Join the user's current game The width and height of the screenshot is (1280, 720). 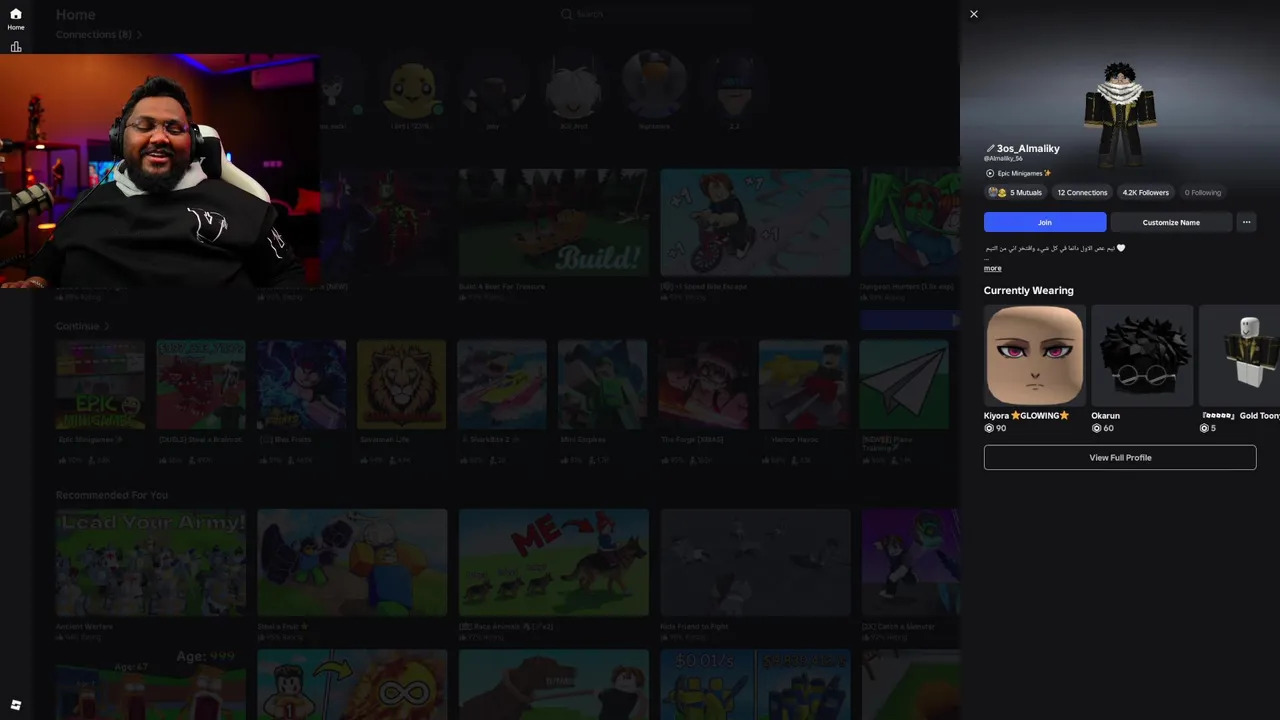tap(1045, 222)
